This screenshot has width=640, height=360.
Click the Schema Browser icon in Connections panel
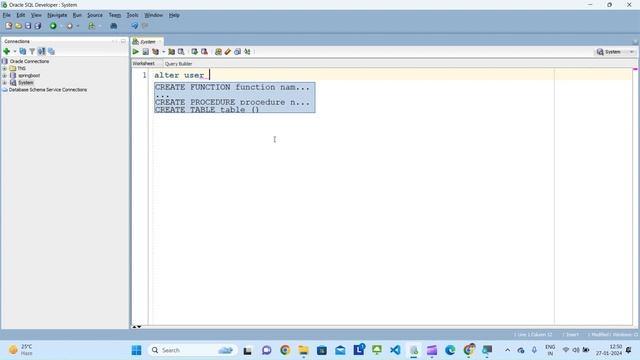(41, 51)
